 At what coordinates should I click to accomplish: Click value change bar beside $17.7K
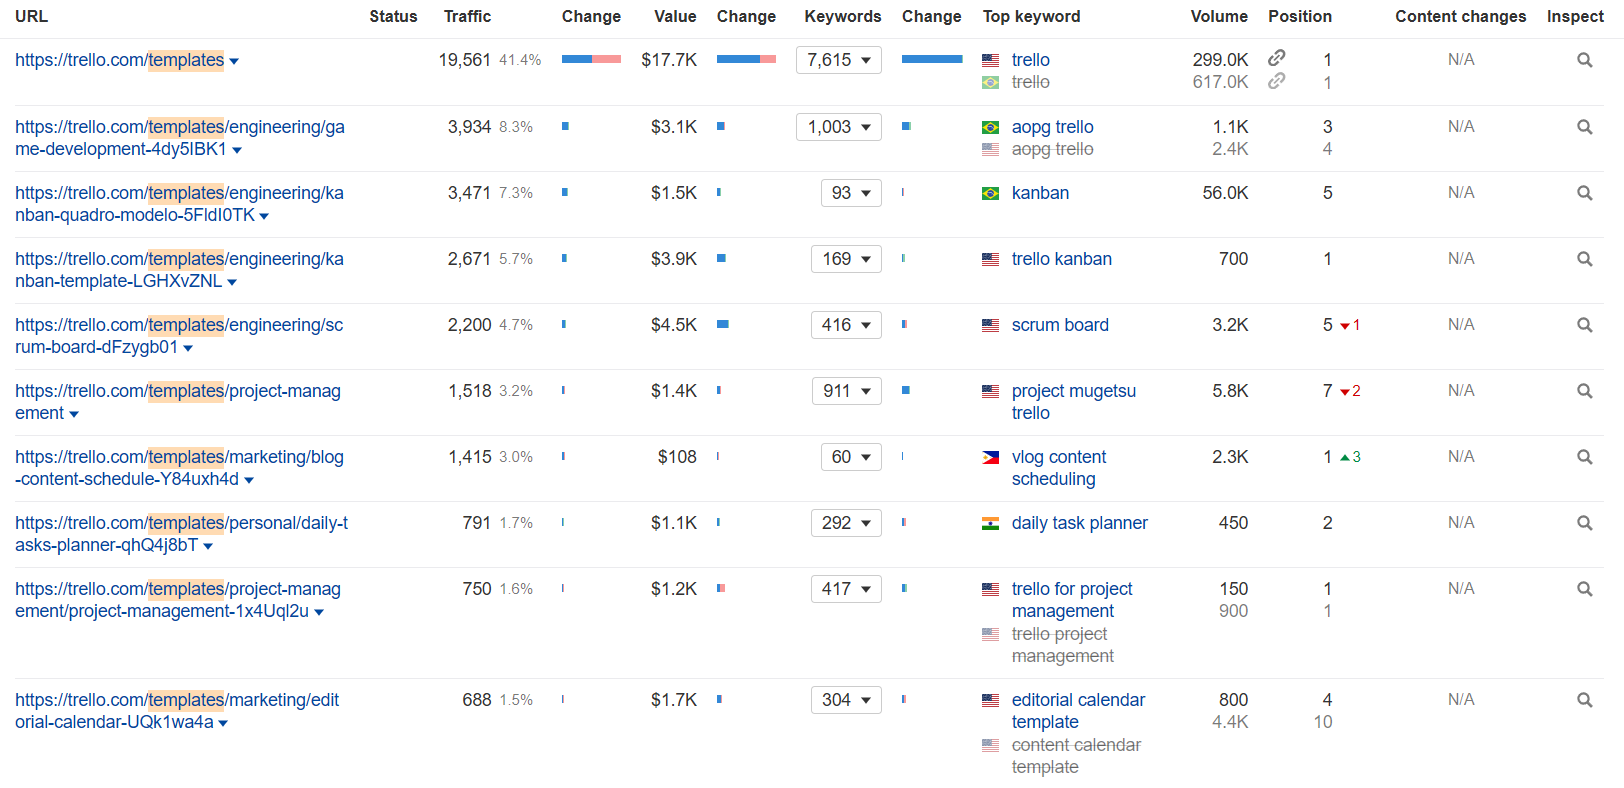(x=746, y=59)
